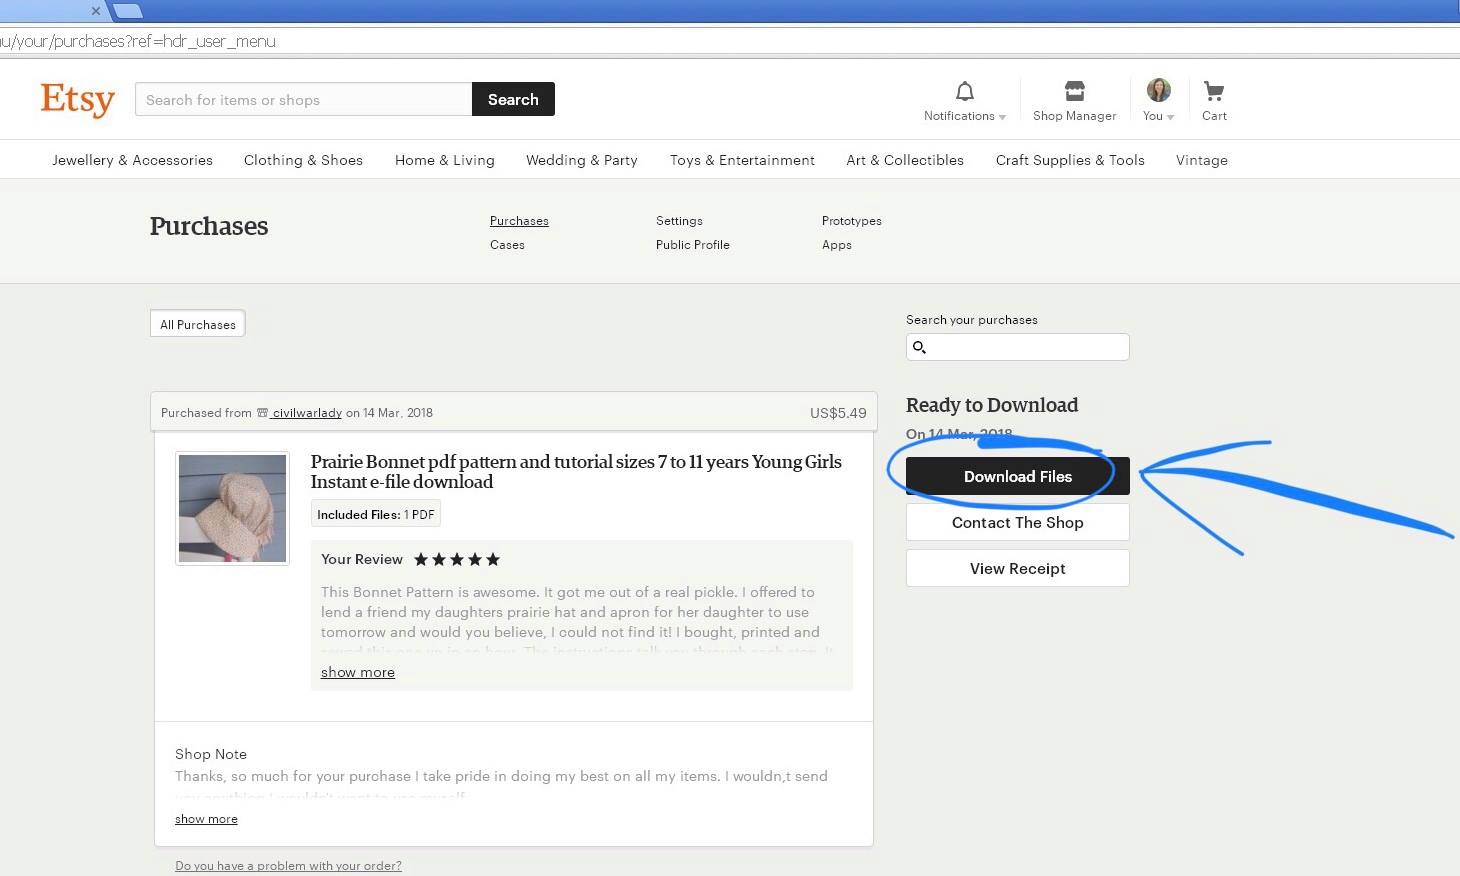Click the five-star review rating

tap(457, 560)
